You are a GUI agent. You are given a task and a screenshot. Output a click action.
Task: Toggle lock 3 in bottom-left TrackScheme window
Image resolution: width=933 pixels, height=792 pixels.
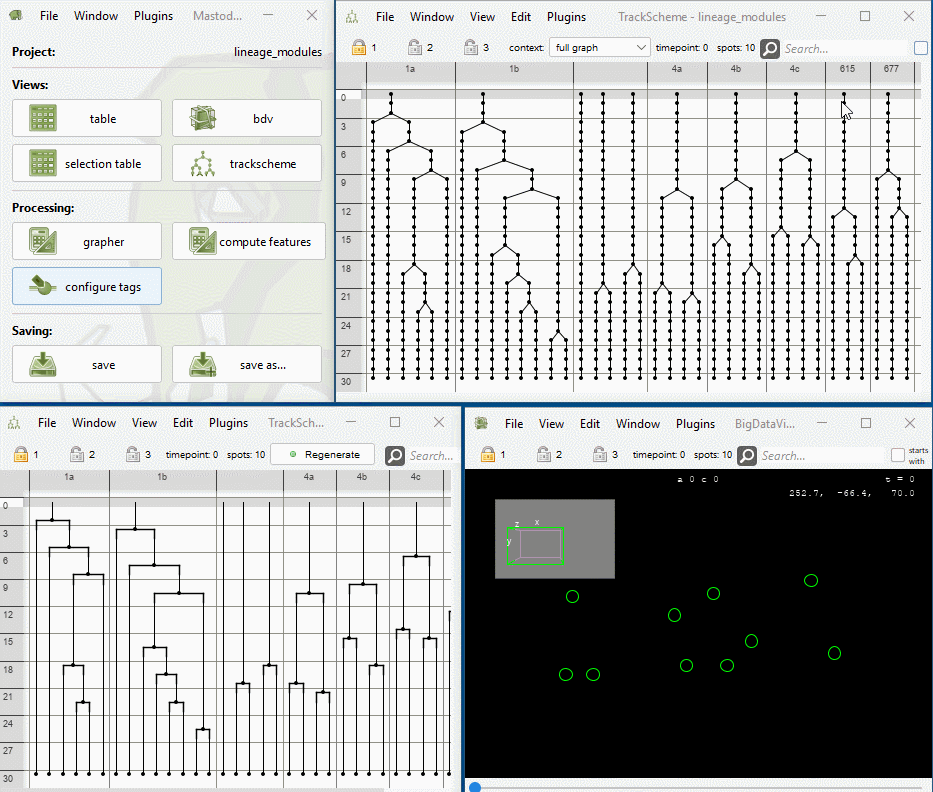[x=133, y=454]
